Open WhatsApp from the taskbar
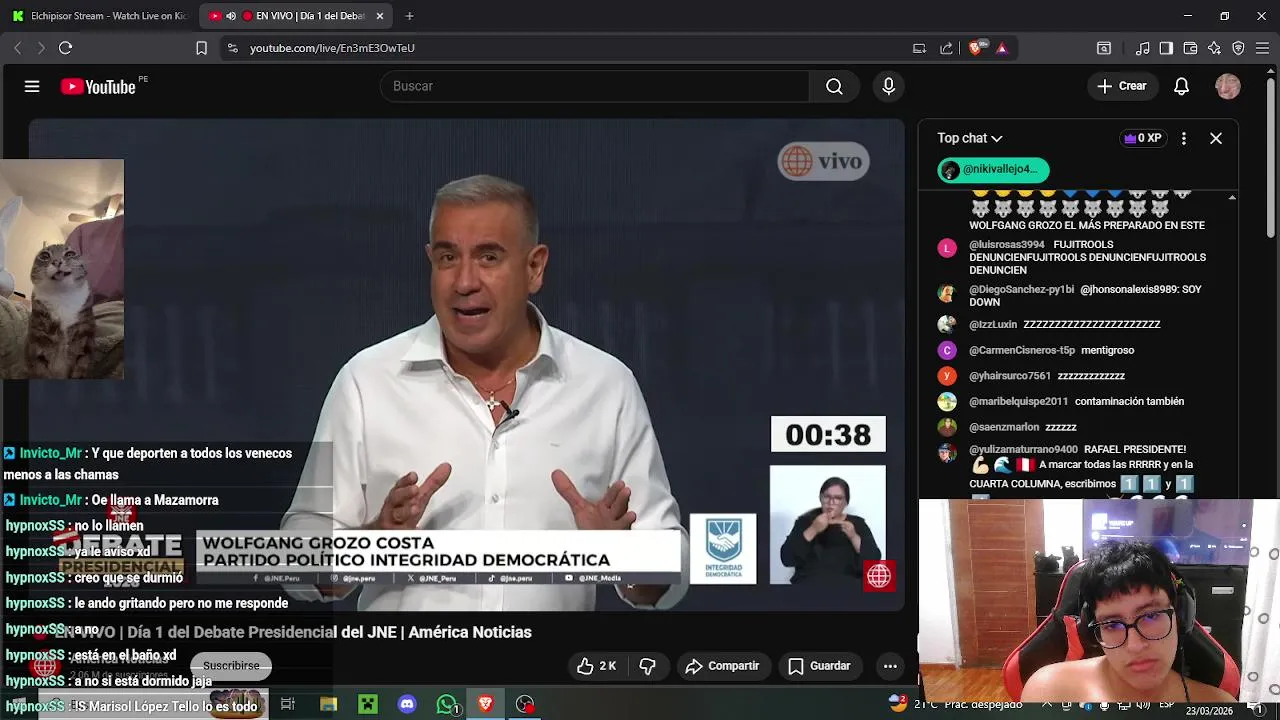This screenshot has height=720, width=1280. tap(447, 705)
